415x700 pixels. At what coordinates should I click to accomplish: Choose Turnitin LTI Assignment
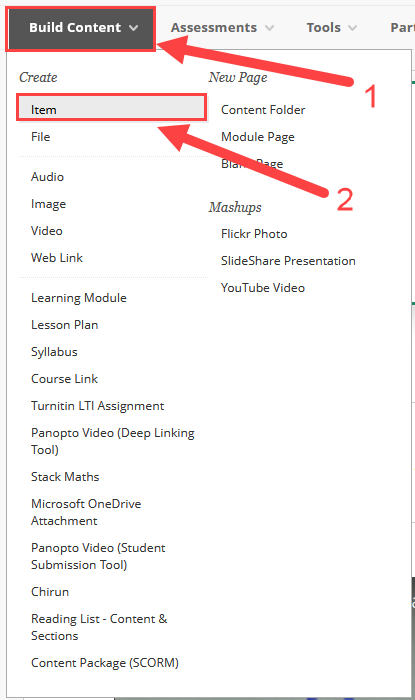tap(97, 406)
